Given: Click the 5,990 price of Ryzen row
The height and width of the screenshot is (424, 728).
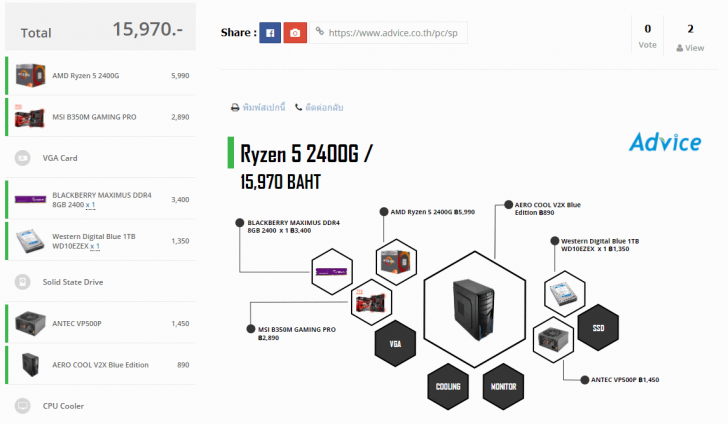Looking at the screenshot, I should click(180, 76).
